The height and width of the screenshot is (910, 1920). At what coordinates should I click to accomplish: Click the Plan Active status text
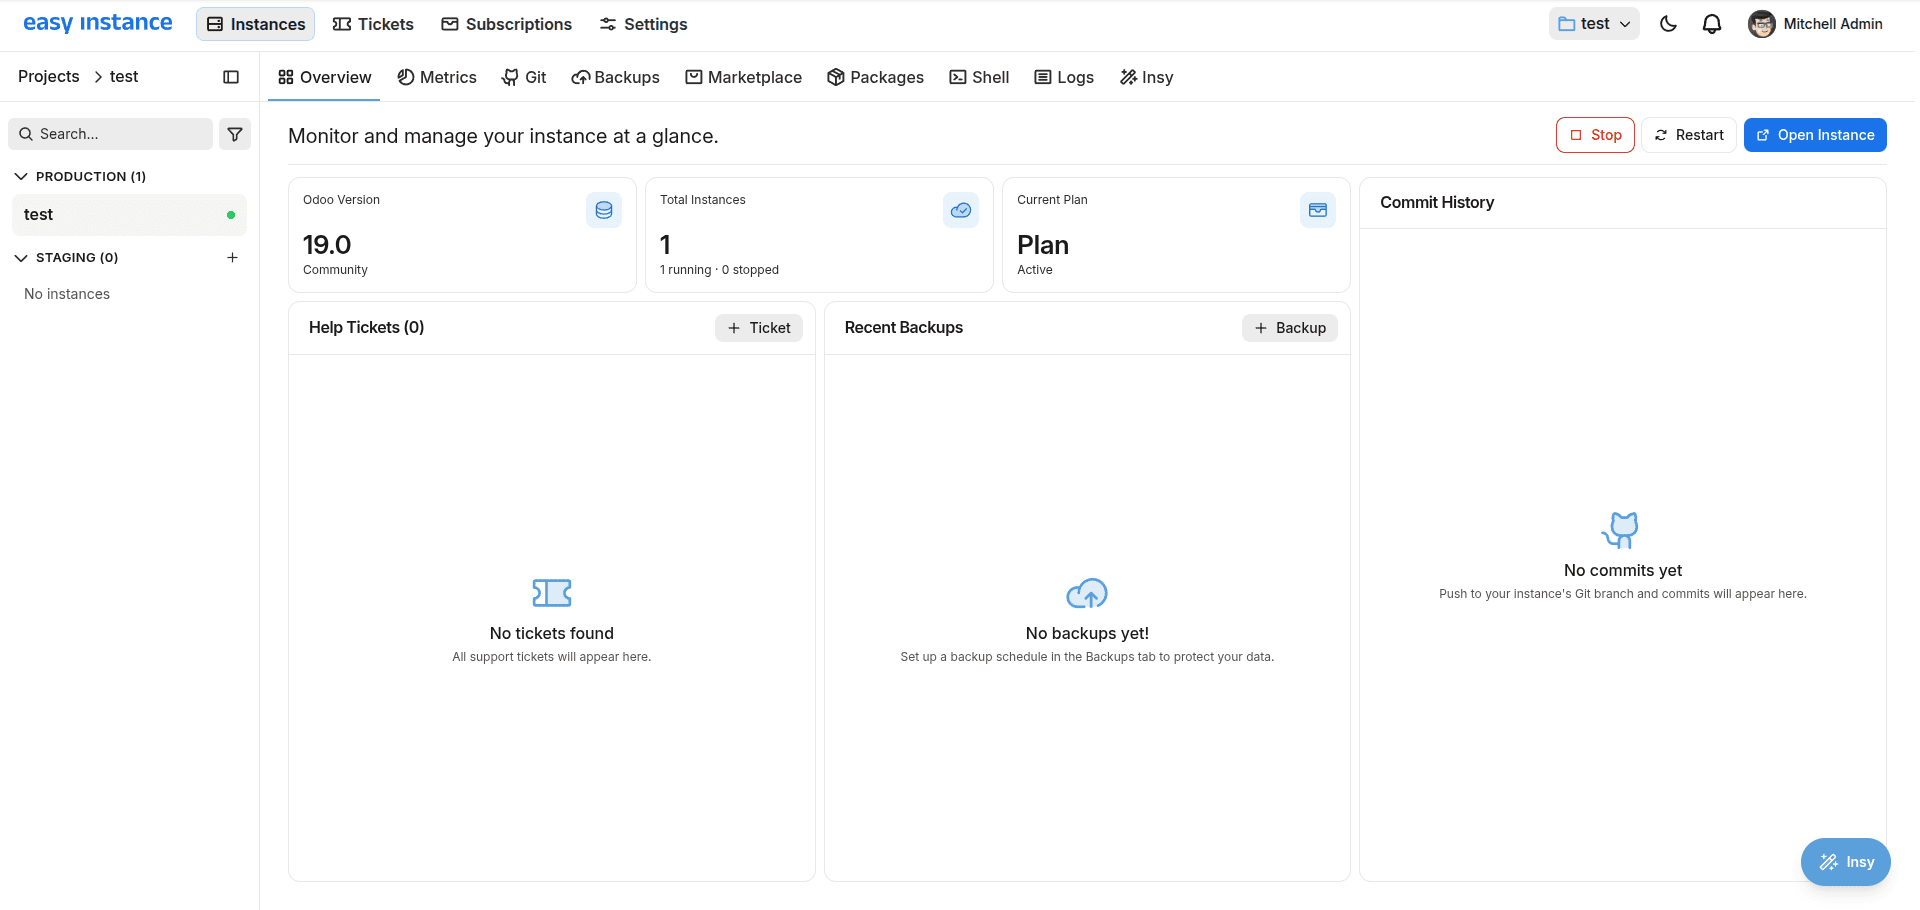pyautogui.click(x=1035, y=270)
